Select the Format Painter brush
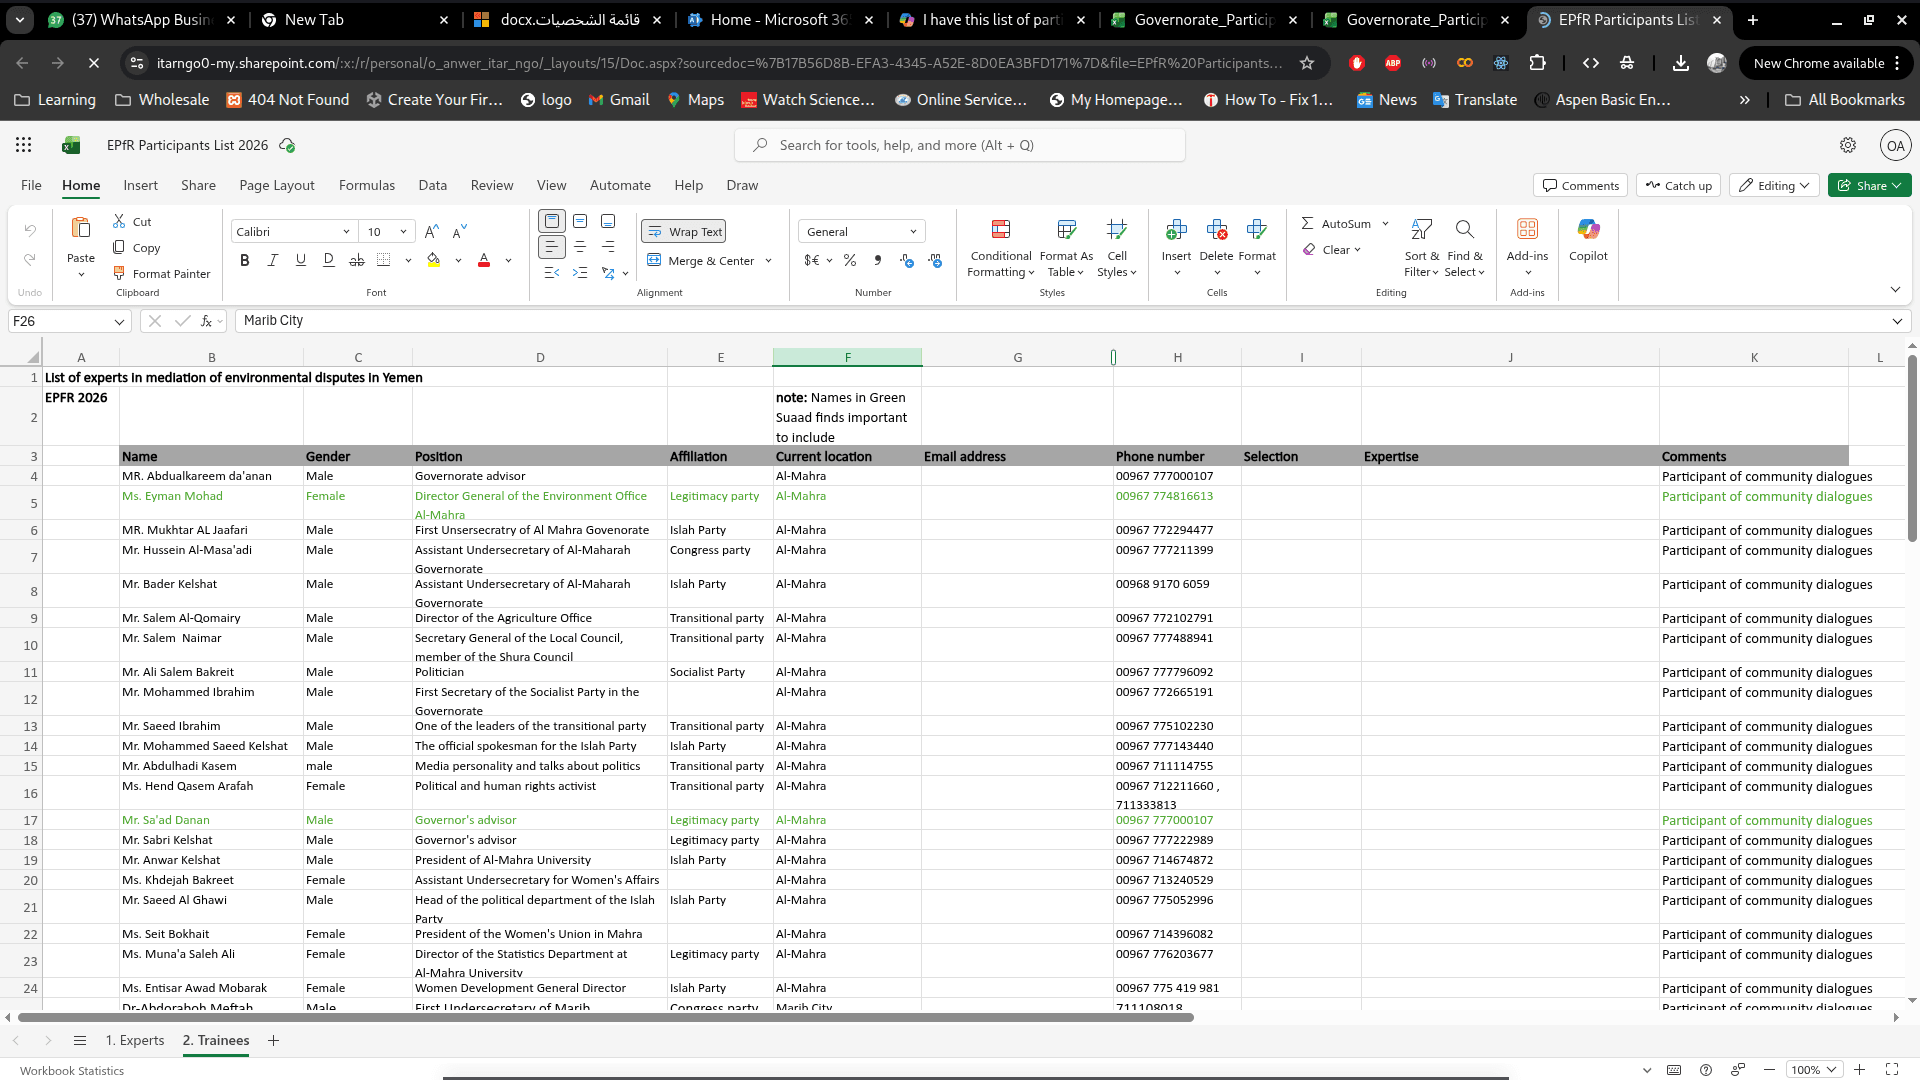The width and height of the screenshot is (1920, 1080). pos(119,273)
